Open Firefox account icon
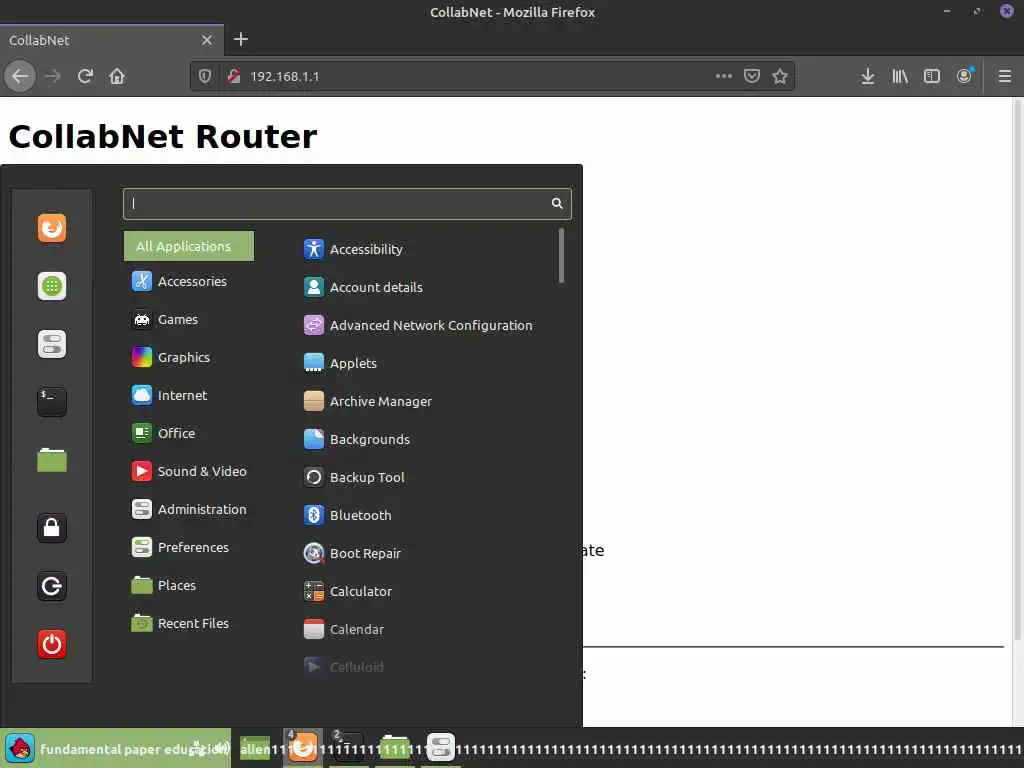The height and width of the screenshot is (768, 1024). pos(965,76)
